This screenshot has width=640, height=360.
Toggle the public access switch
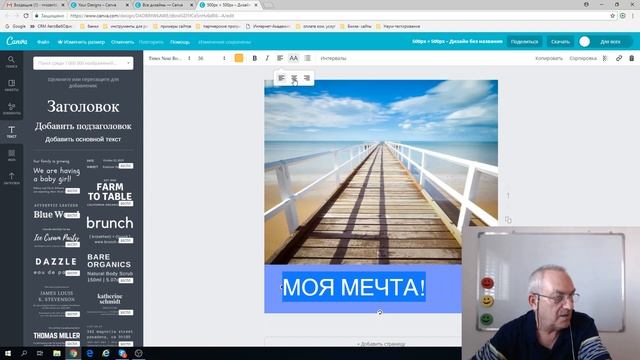tap(585, 42)
